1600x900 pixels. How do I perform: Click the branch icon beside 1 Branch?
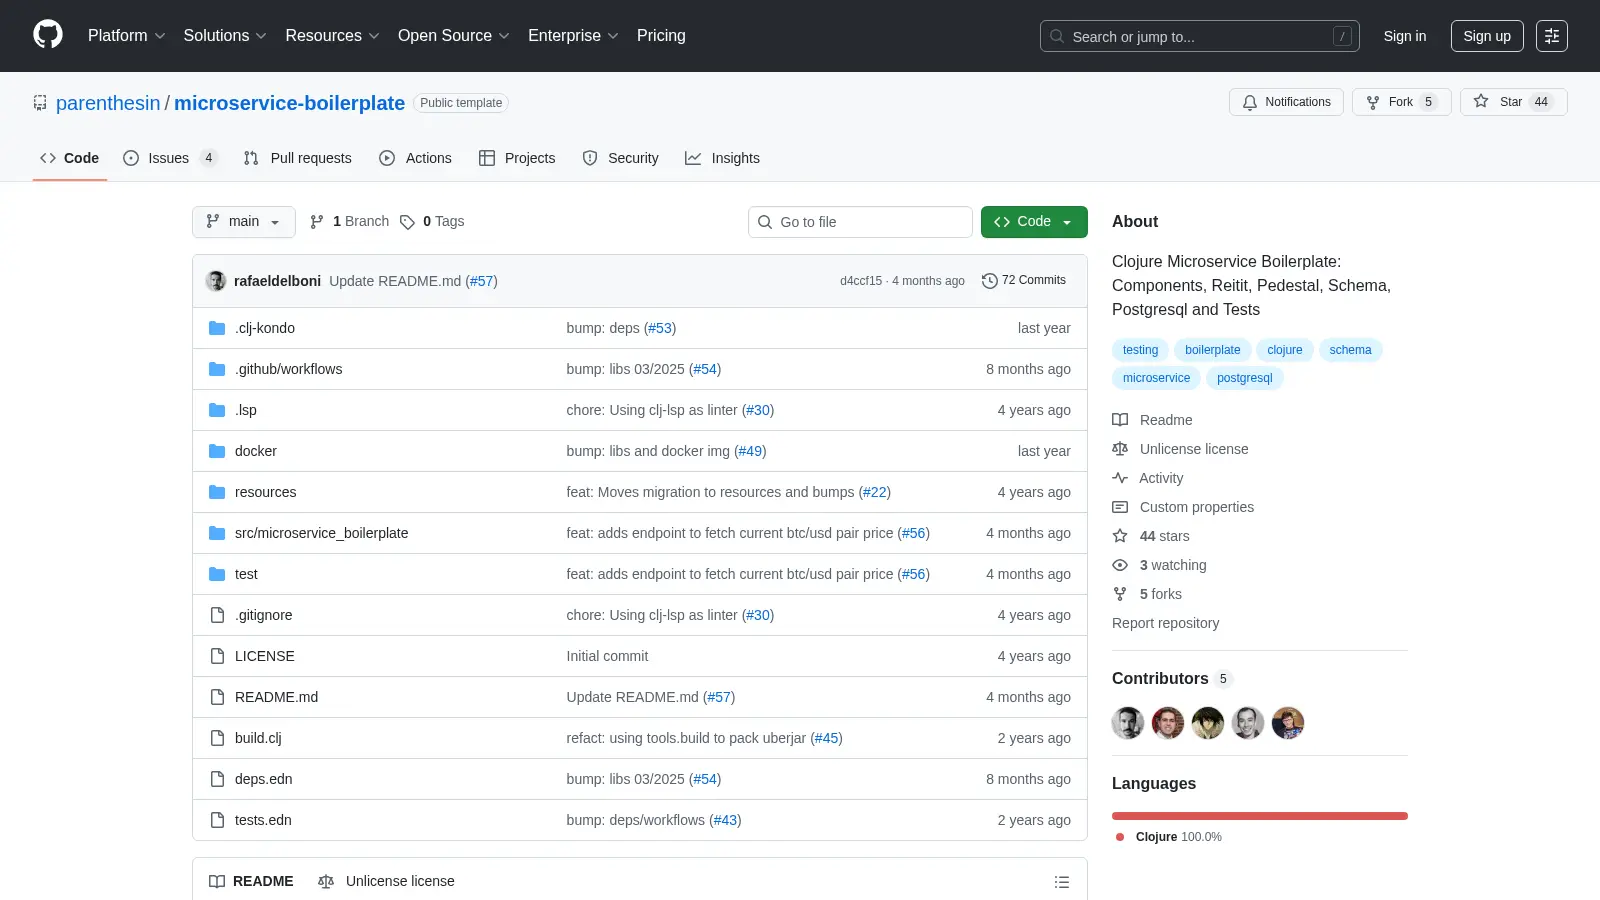[x=317, y=222]
